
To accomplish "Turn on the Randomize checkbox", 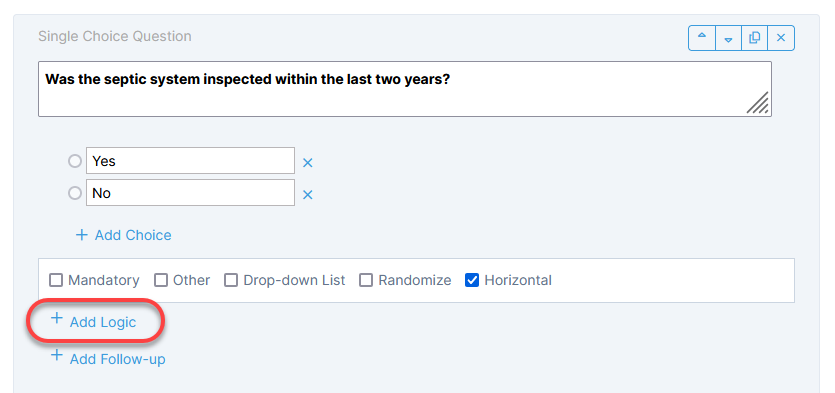I will (x=366, y=280).
